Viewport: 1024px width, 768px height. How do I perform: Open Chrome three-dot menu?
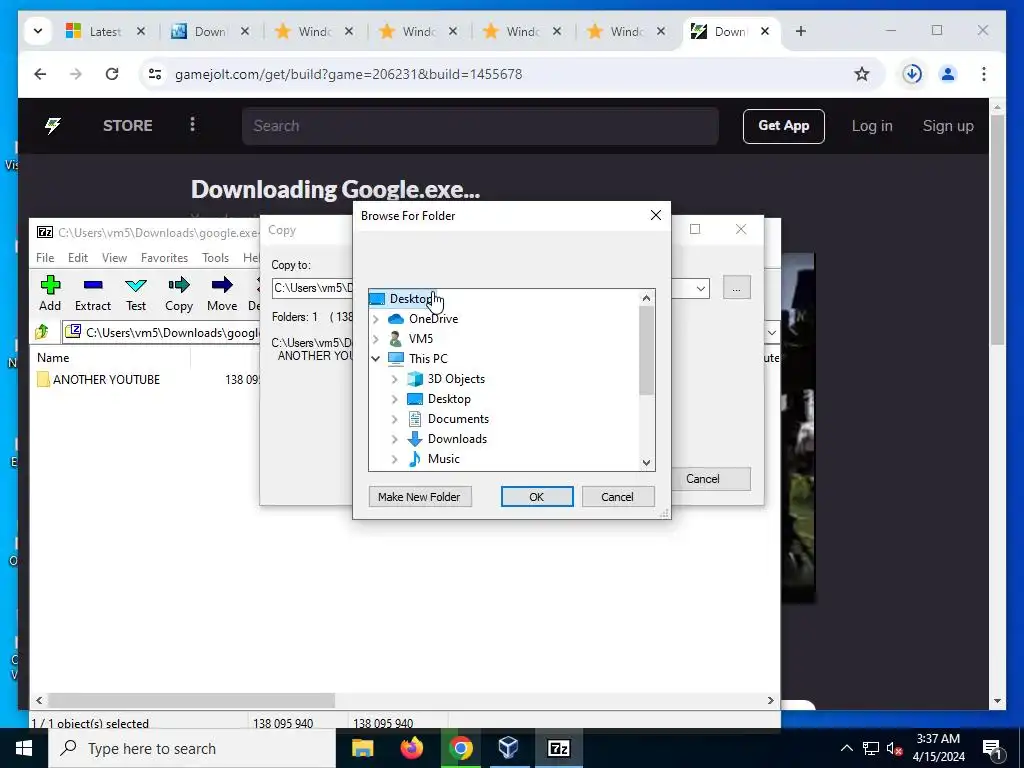point(984,74)
